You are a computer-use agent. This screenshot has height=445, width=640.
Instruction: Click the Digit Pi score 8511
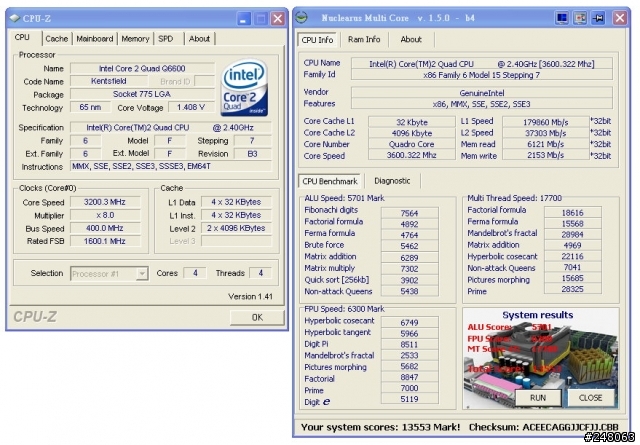click(409, 344)
